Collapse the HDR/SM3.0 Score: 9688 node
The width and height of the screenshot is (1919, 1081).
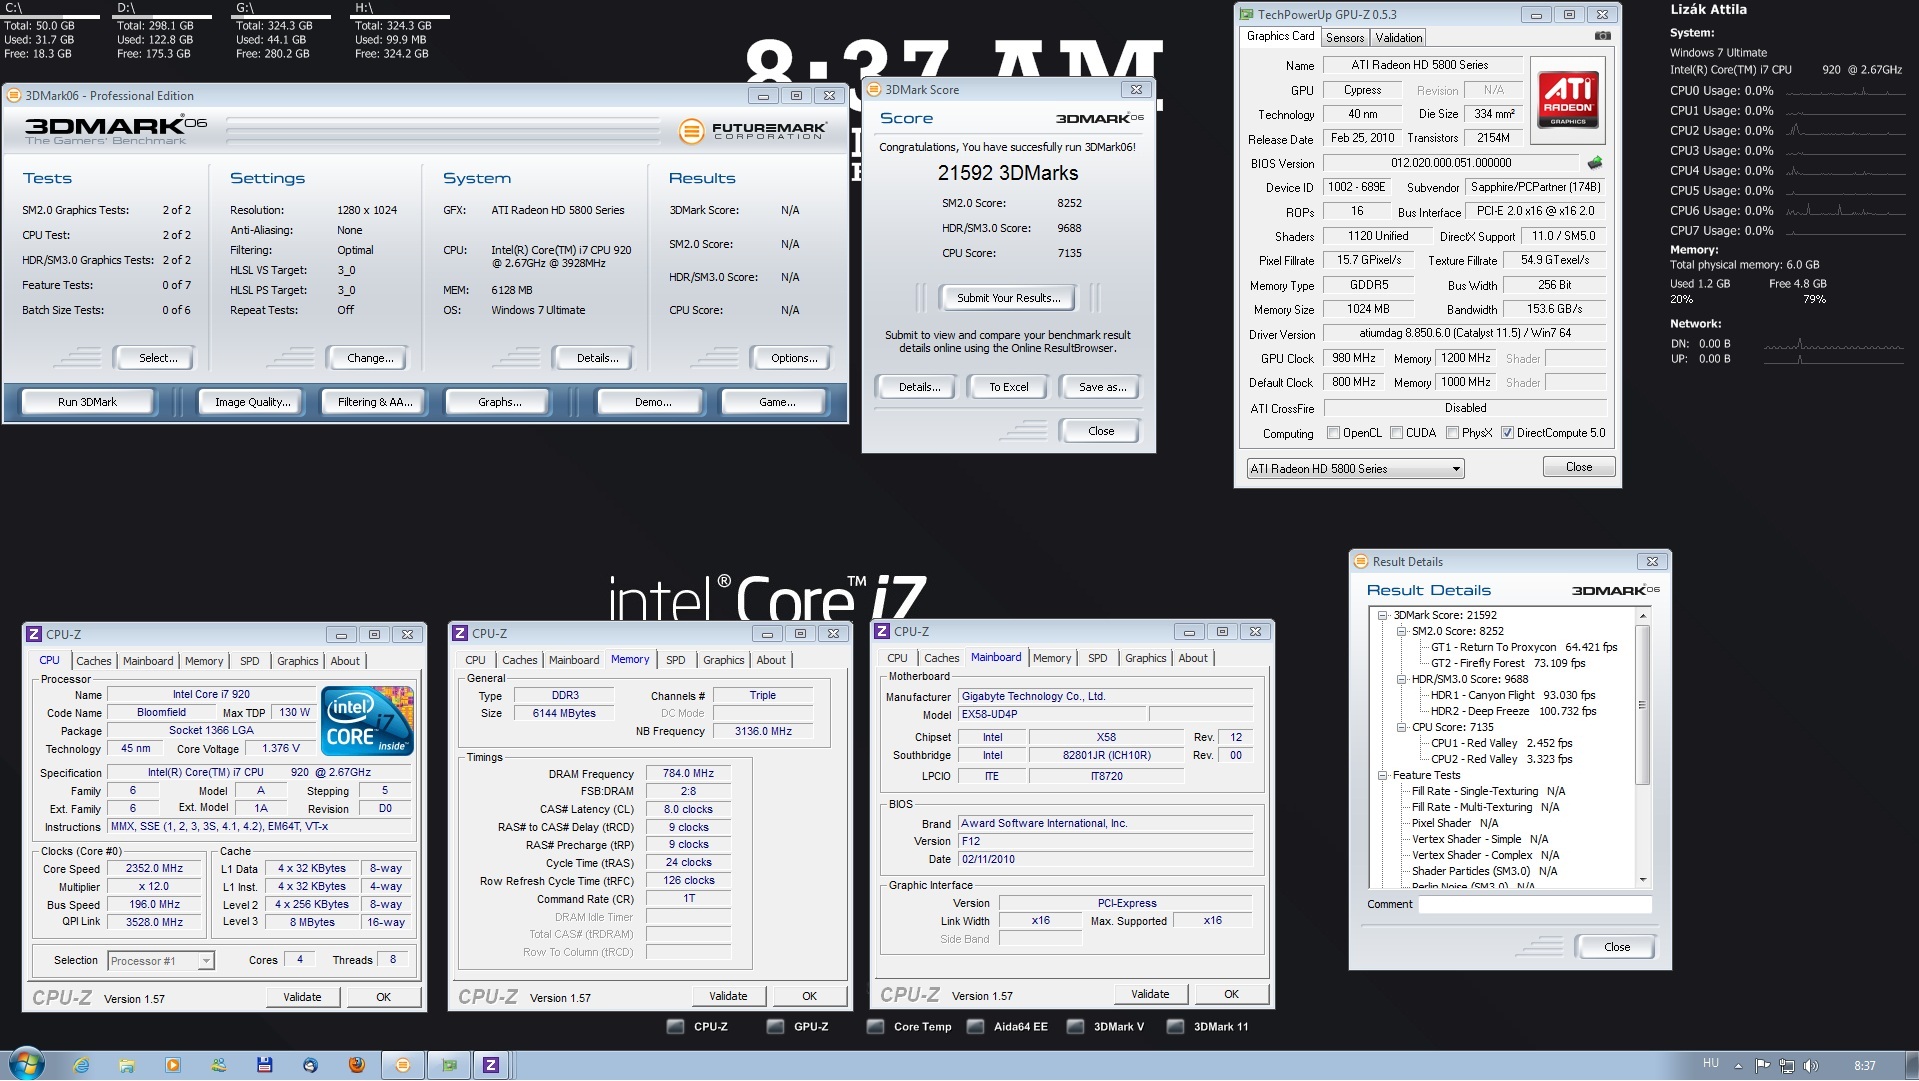(1402, 679)
